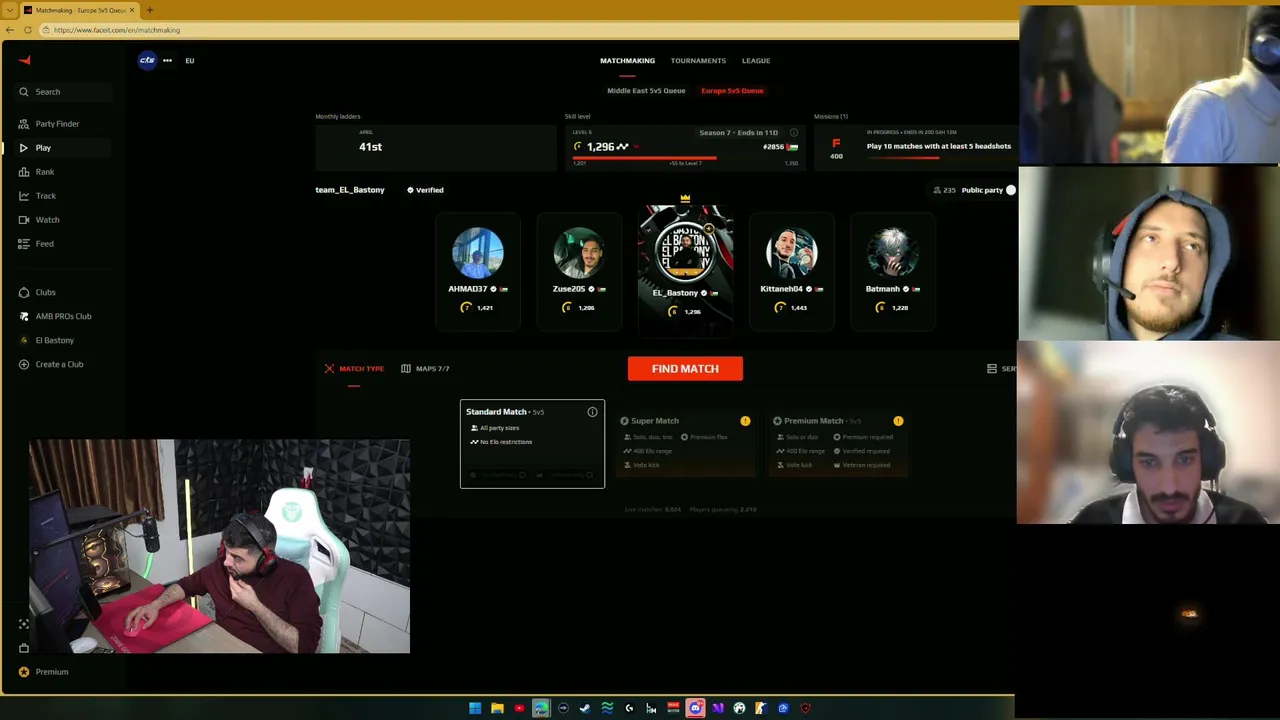
Task: Open YouTube from the taskbar
Action: (519, 708)
